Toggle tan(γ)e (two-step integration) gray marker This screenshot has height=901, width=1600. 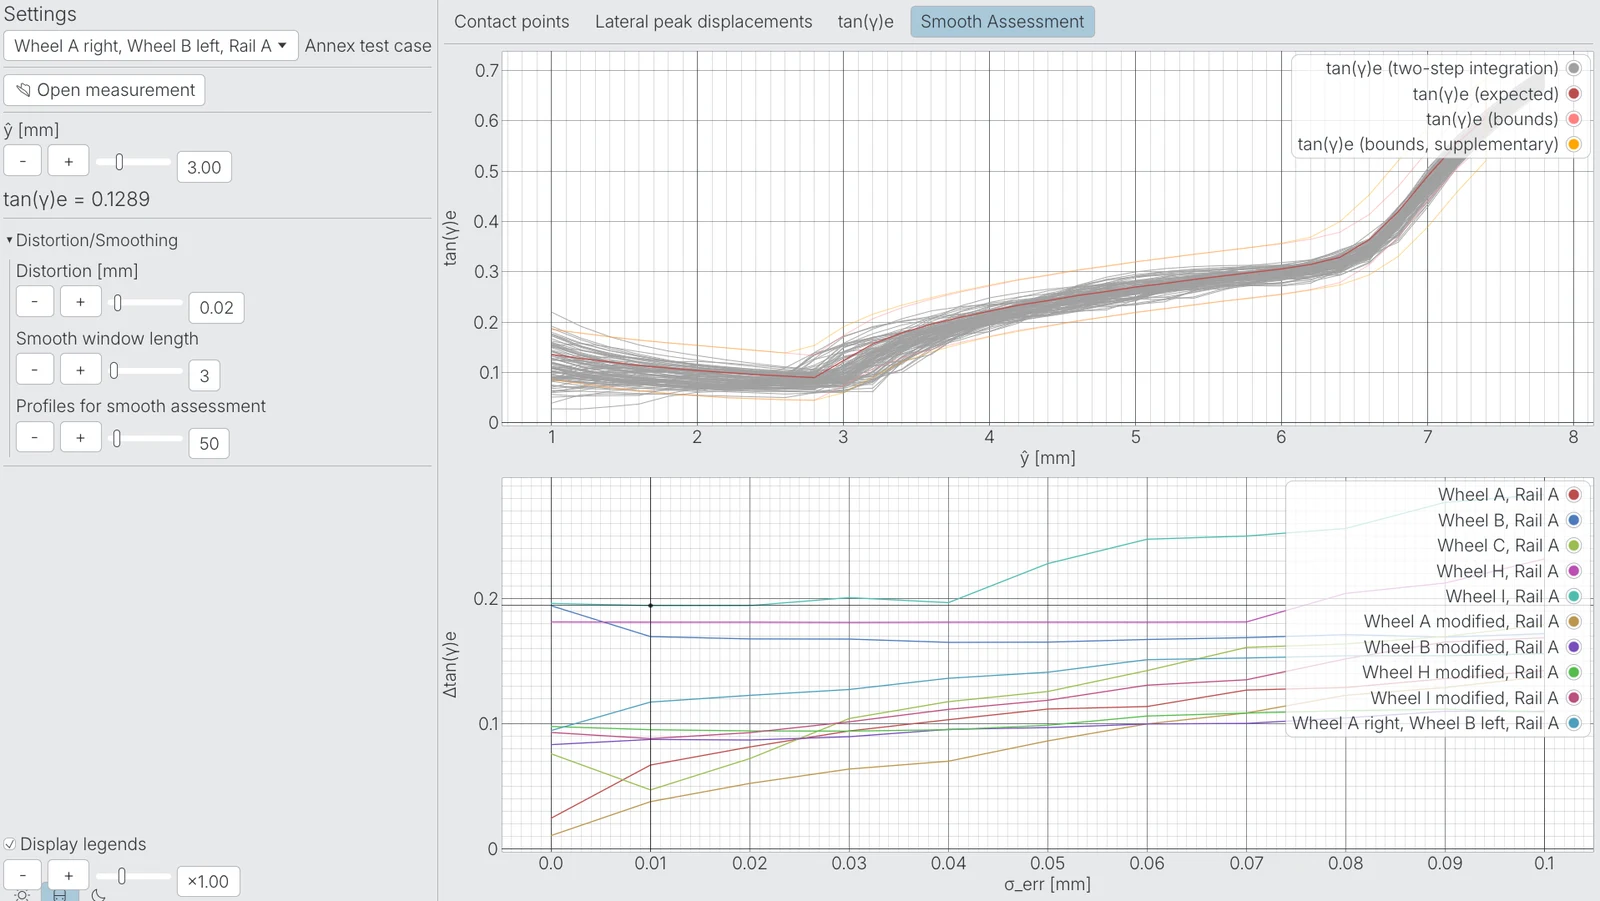point(1573,68)
